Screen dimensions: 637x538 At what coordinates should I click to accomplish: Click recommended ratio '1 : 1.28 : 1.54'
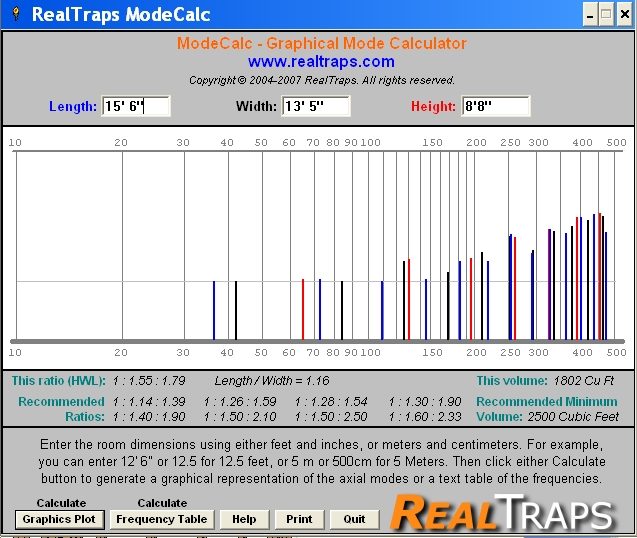point(331,402)
